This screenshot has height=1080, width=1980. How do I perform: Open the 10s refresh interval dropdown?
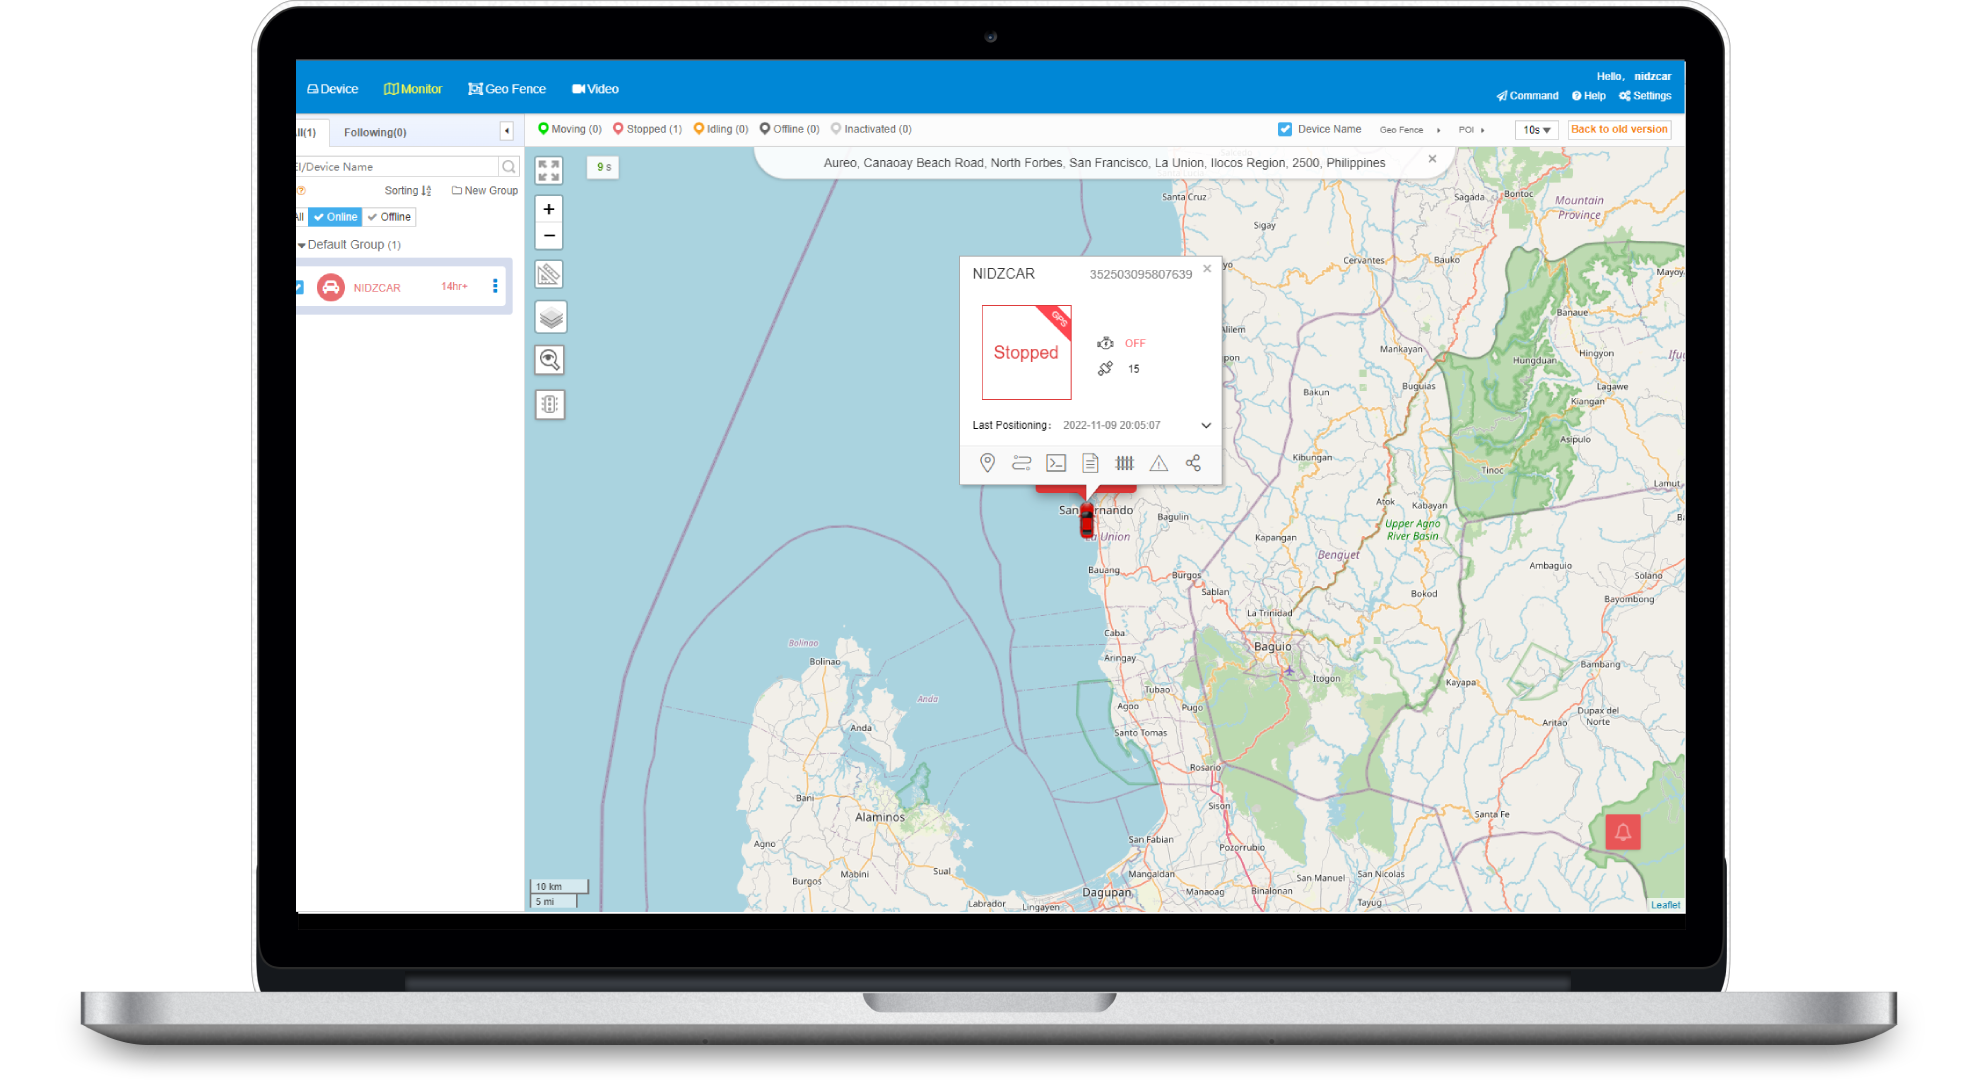(x=1537, y=130)
